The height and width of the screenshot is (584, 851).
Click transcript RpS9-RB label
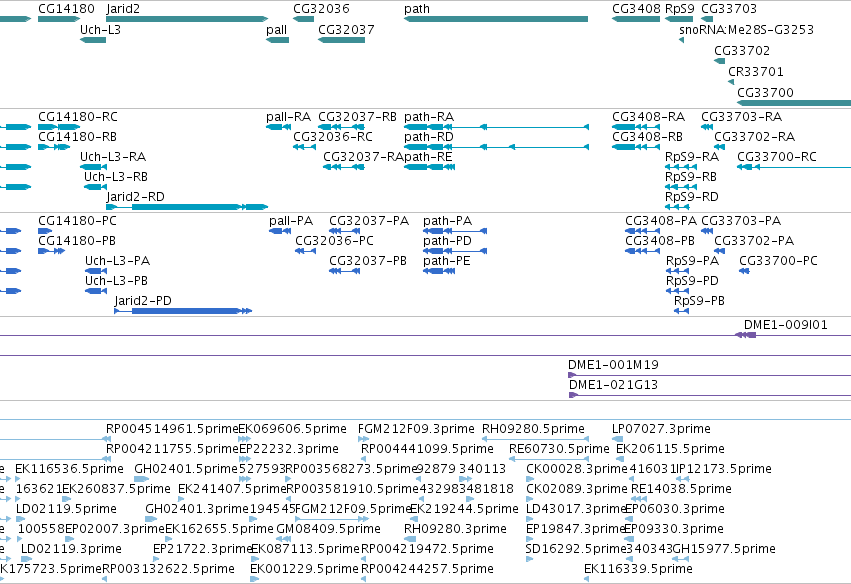pos(691,177)
